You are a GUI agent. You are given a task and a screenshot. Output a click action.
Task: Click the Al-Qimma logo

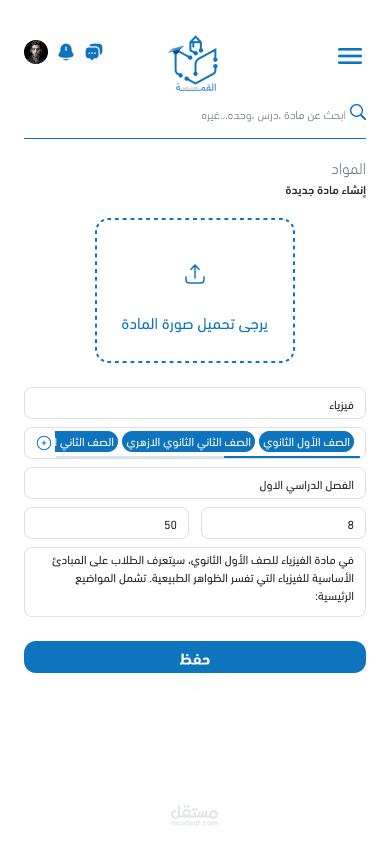point(194,64)
